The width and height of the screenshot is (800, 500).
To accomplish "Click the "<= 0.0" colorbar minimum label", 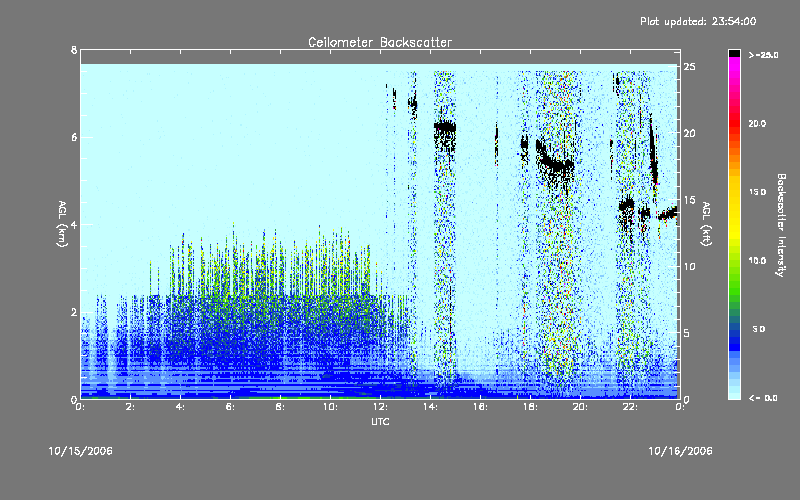I will [763, 398].
